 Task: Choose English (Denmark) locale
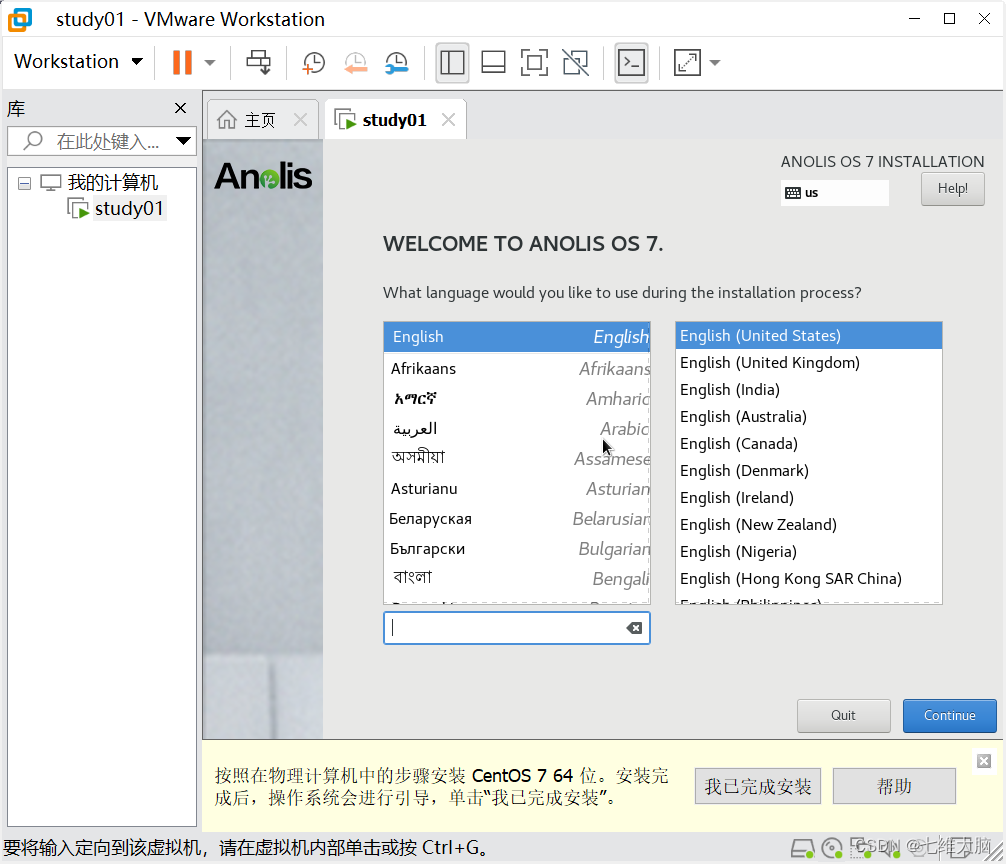coord(808,470)
